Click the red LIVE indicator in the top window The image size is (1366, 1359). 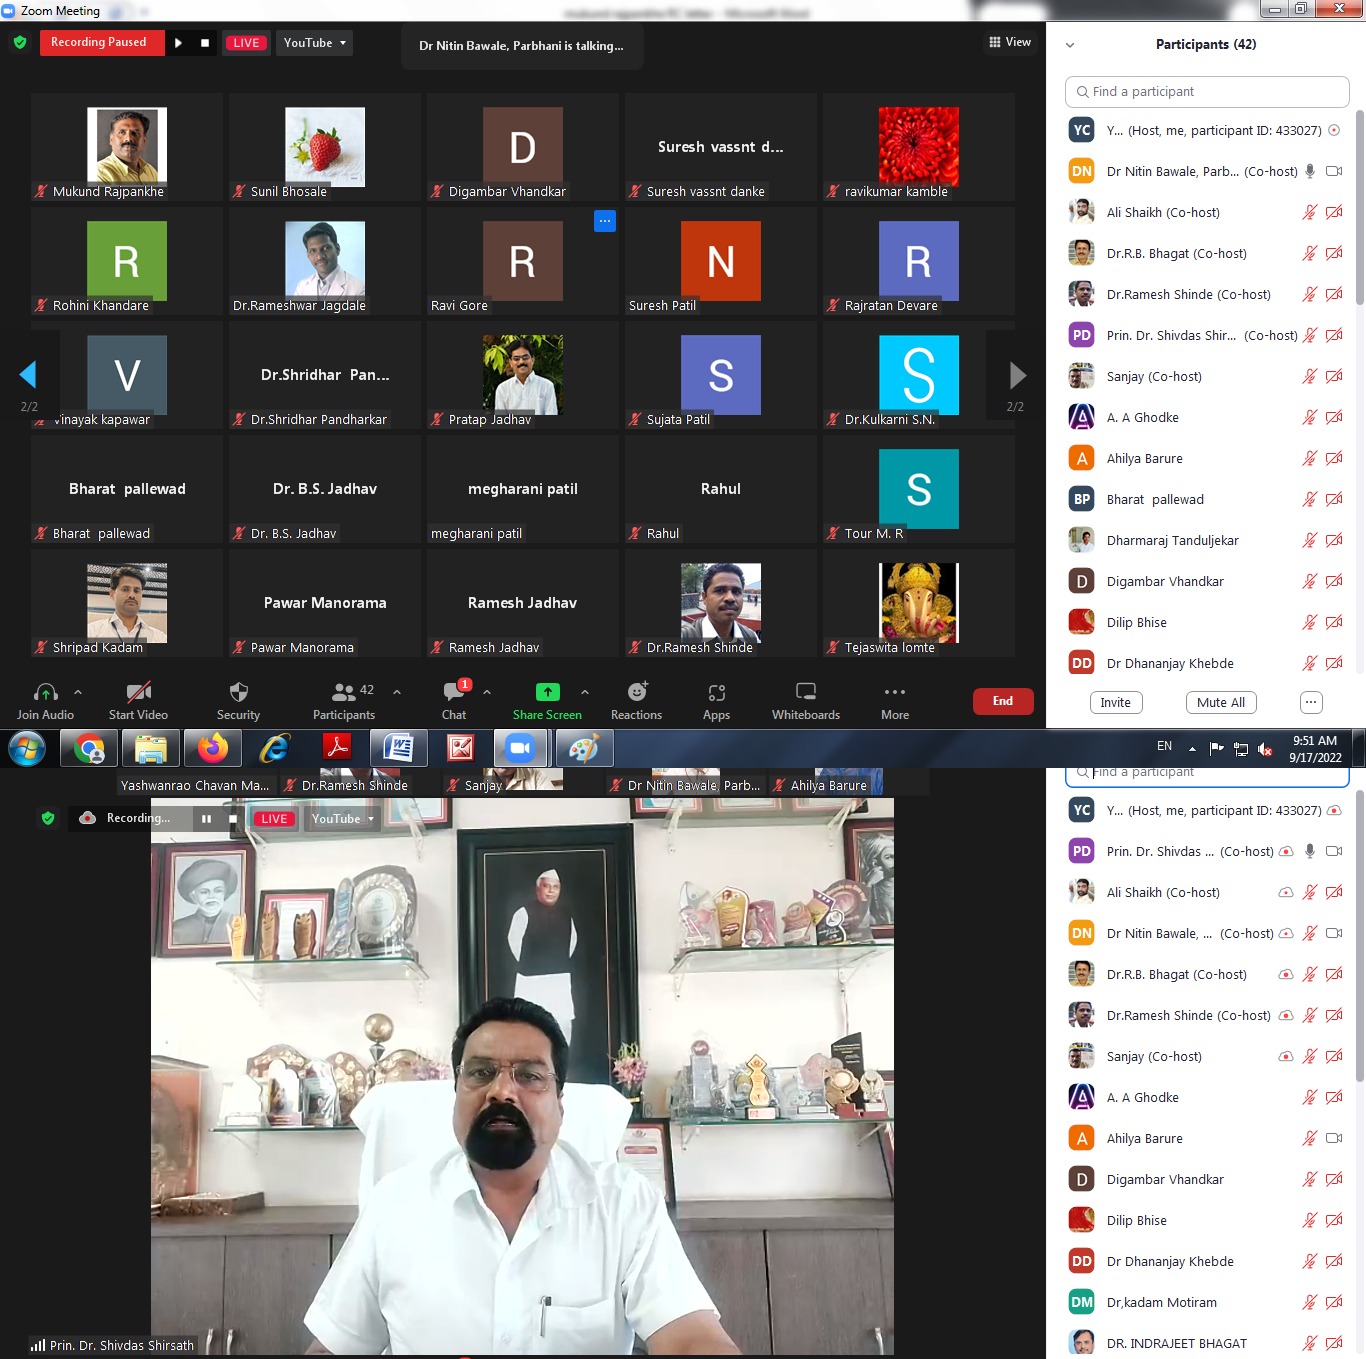(246, 43)
